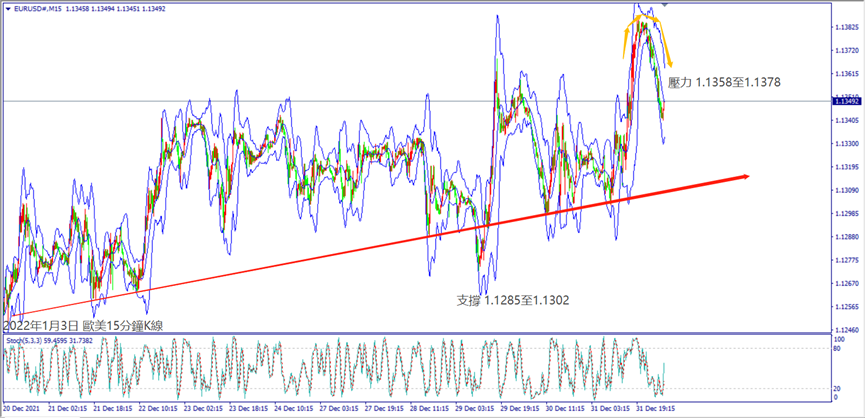Click the 20 Dec 2021 time label
Image resolution: width=865 pixels, height=418 pixels.
coord(24,409)
